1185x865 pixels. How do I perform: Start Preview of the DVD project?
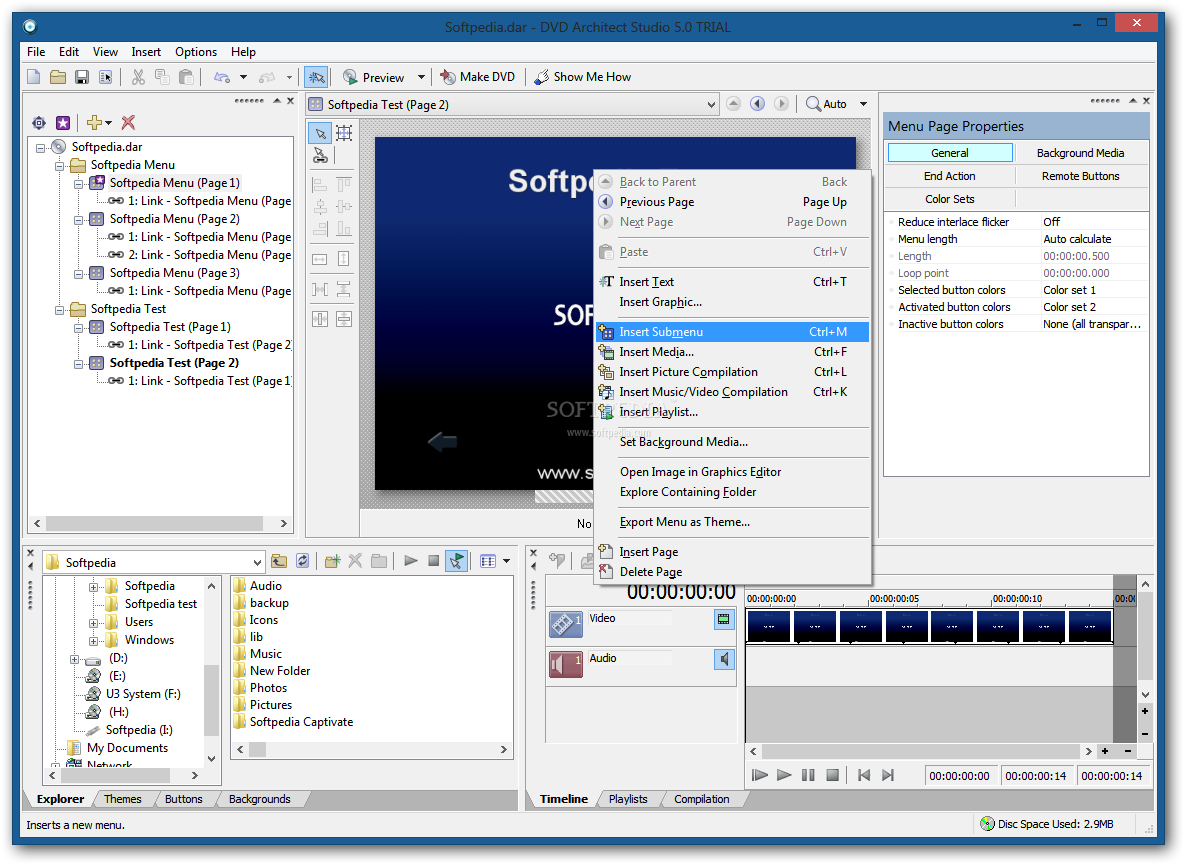pyautogui.click(x=374, y=77)
